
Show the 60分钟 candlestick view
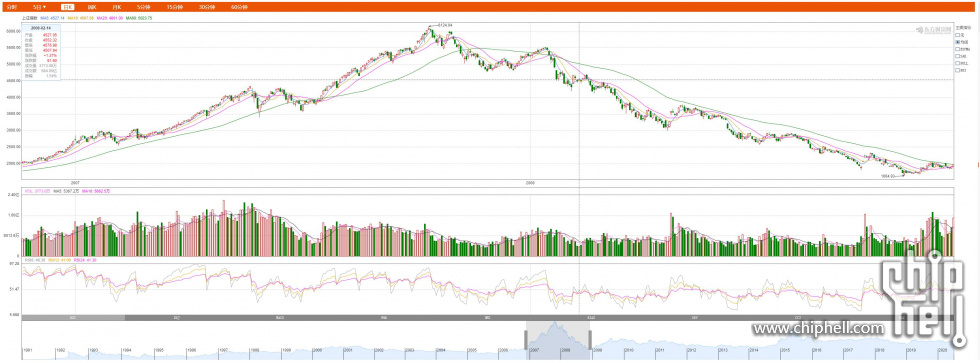point(239,7)
